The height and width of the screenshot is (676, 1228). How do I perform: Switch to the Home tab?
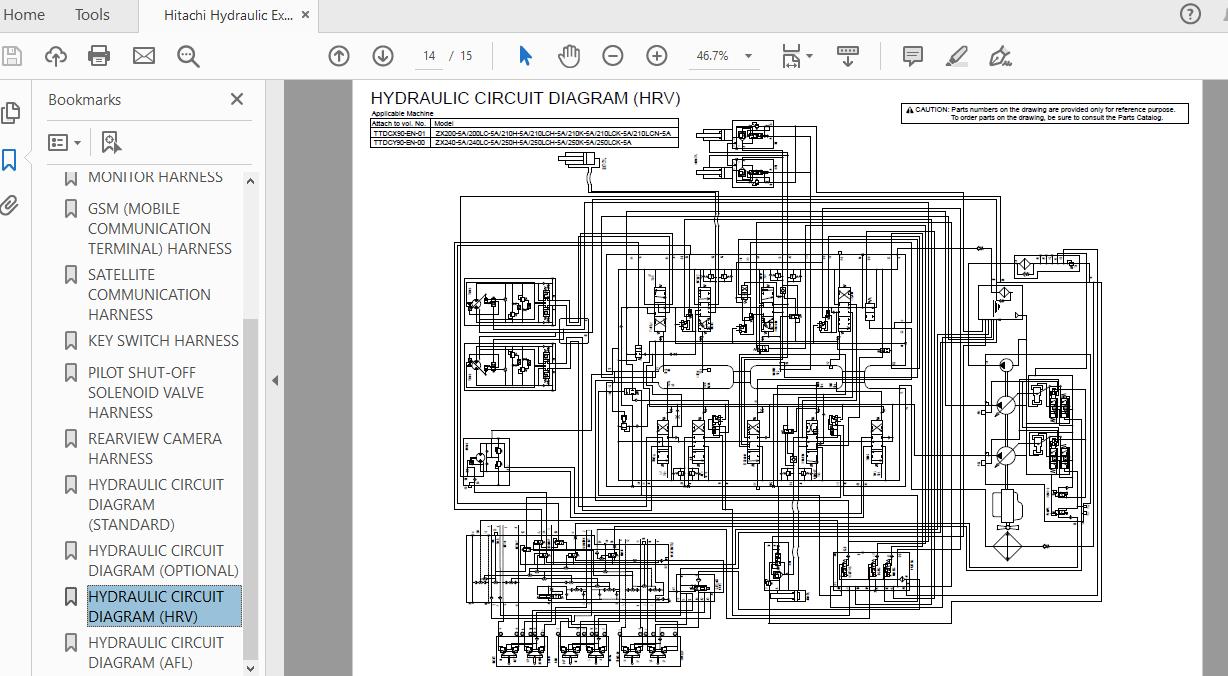(23, 14)
